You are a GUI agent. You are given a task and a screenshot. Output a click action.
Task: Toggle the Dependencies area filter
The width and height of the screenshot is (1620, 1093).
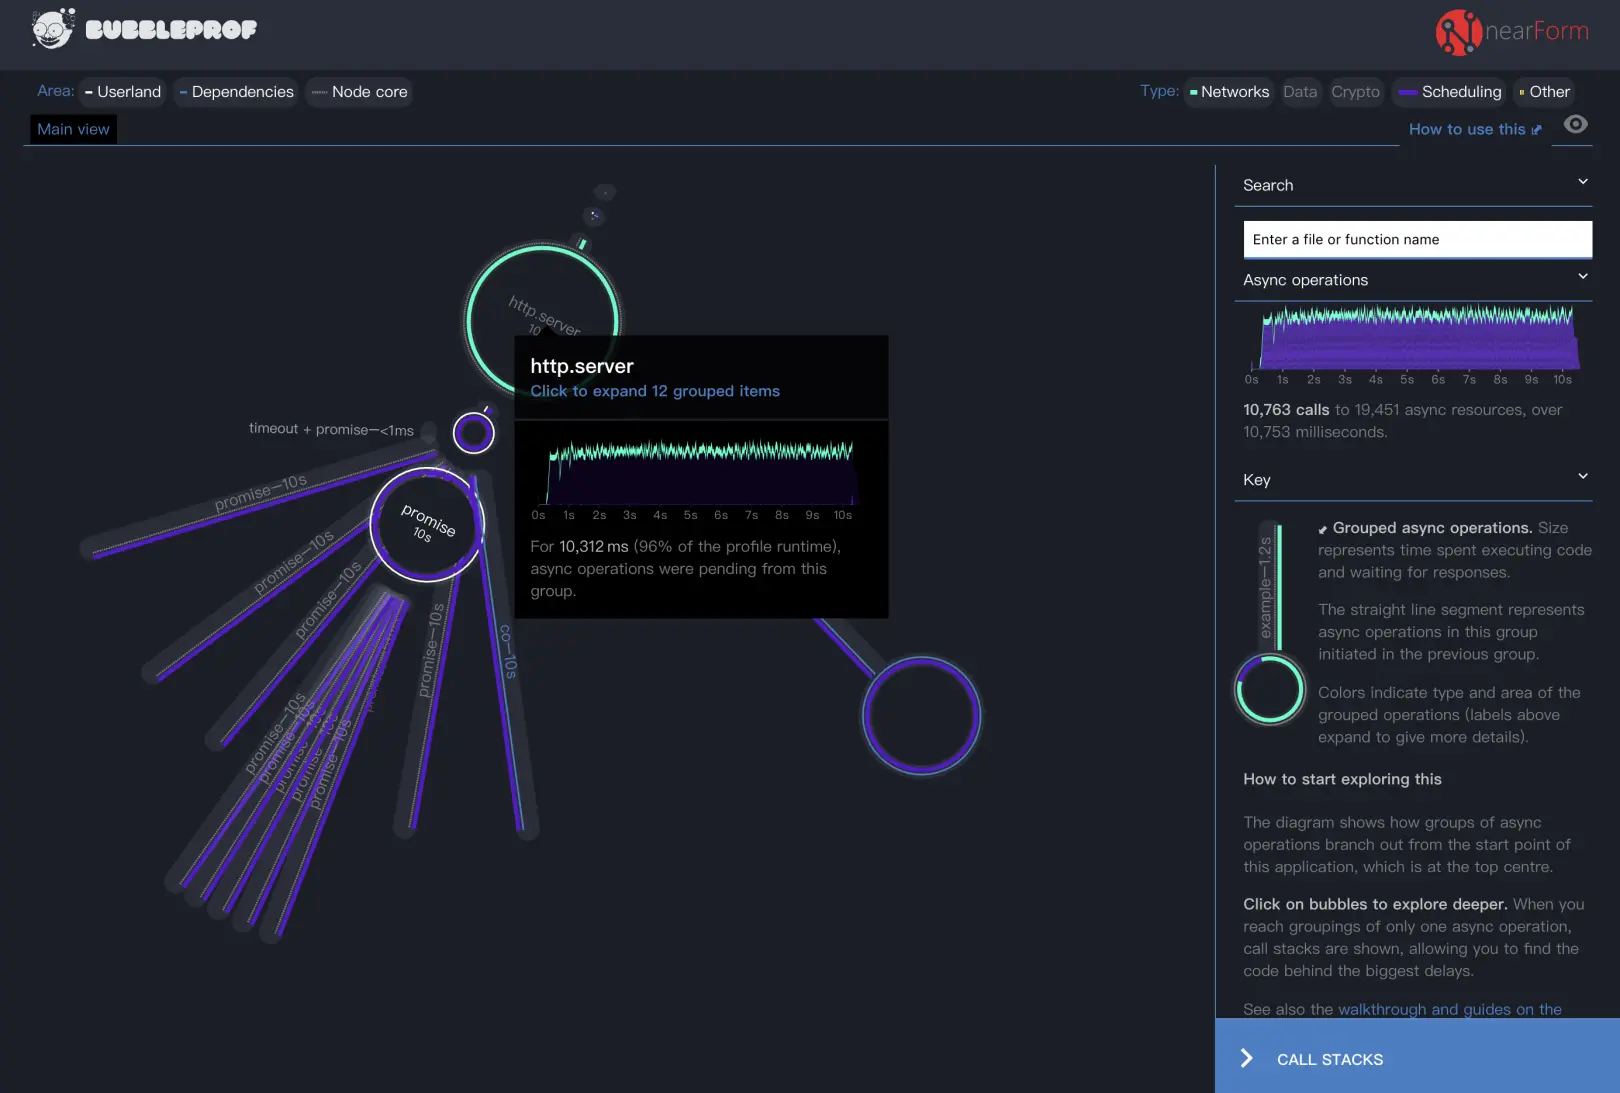point(236,92)
